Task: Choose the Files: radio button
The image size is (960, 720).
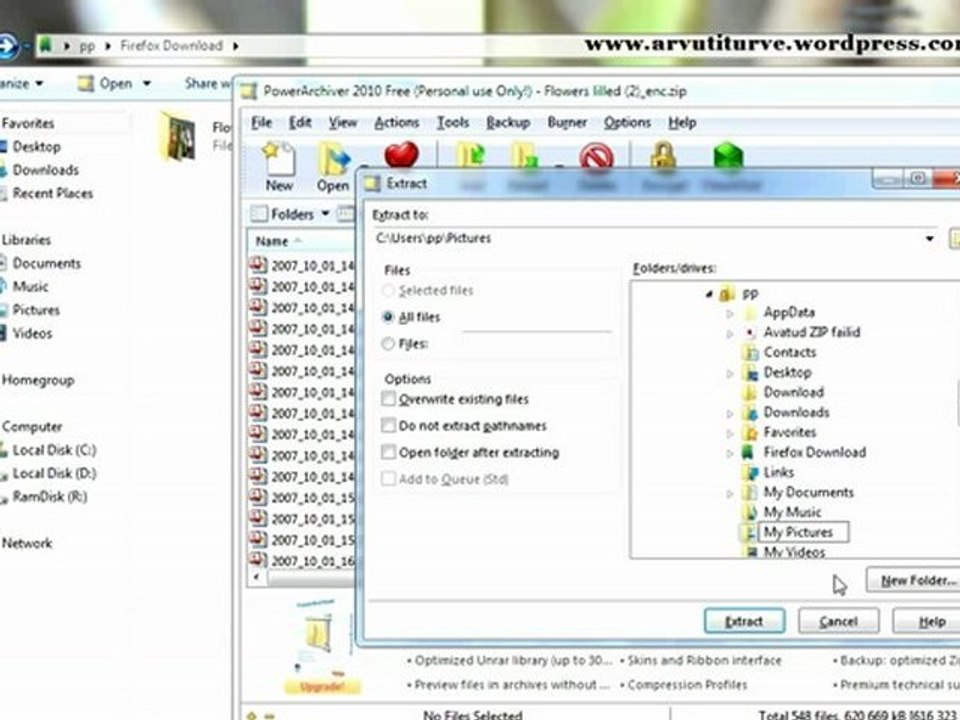Action: point(388,344)
